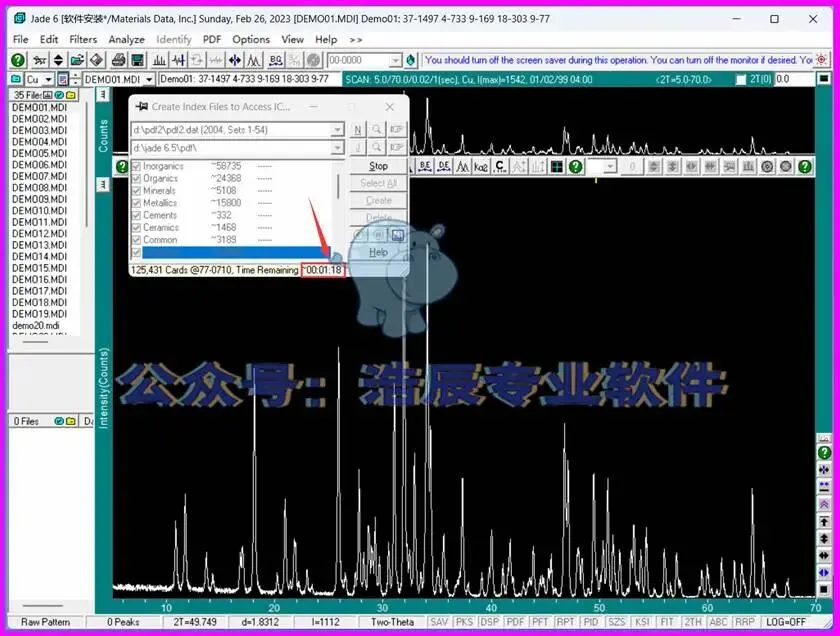
Task: Click the flame icon beside PDF number box
Action: coord(411,60)
